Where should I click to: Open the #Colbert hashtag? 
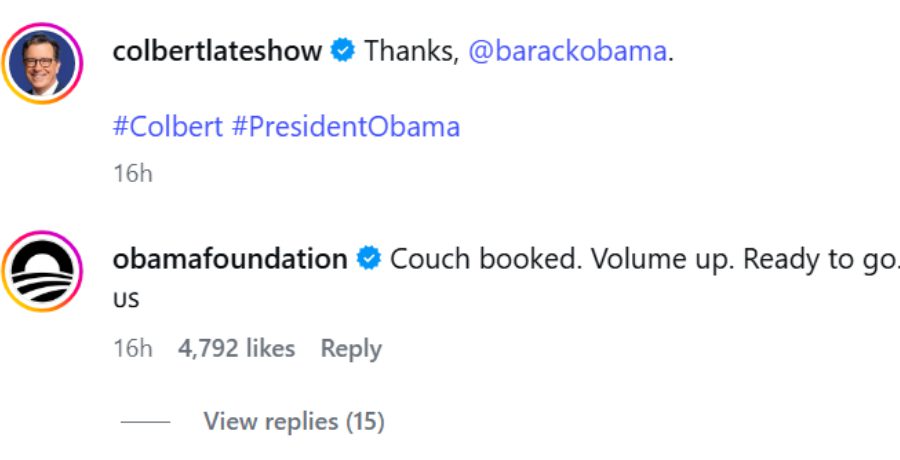pos(168,127)
